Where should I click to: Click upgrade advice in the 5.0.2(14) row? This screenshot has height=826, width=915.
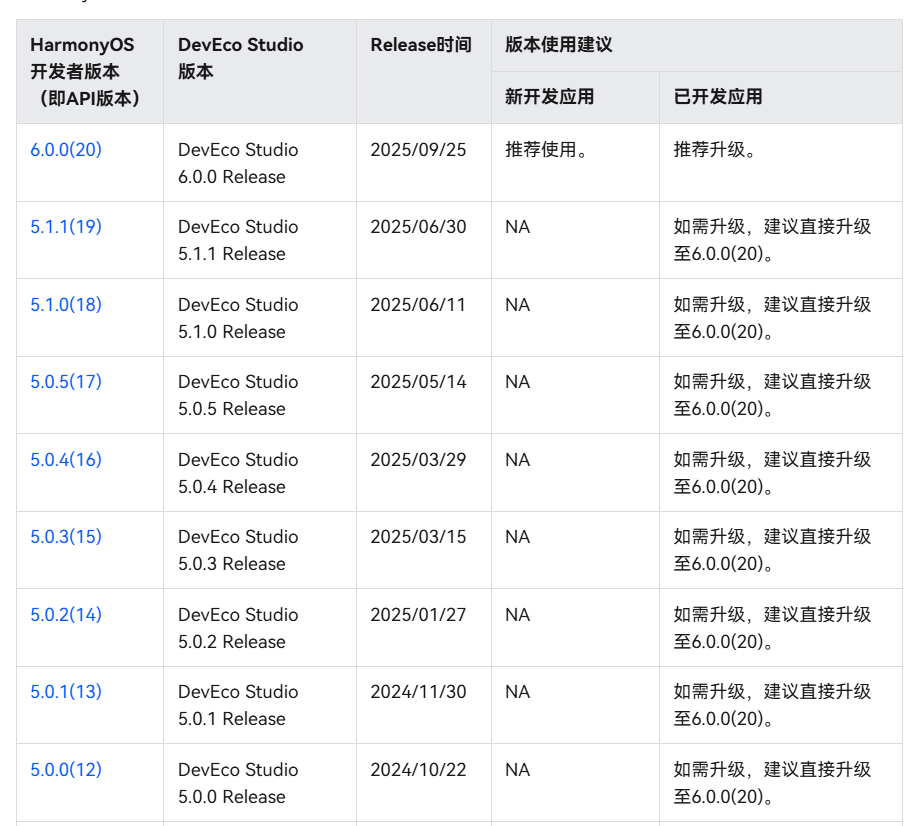tap(772, 628)
